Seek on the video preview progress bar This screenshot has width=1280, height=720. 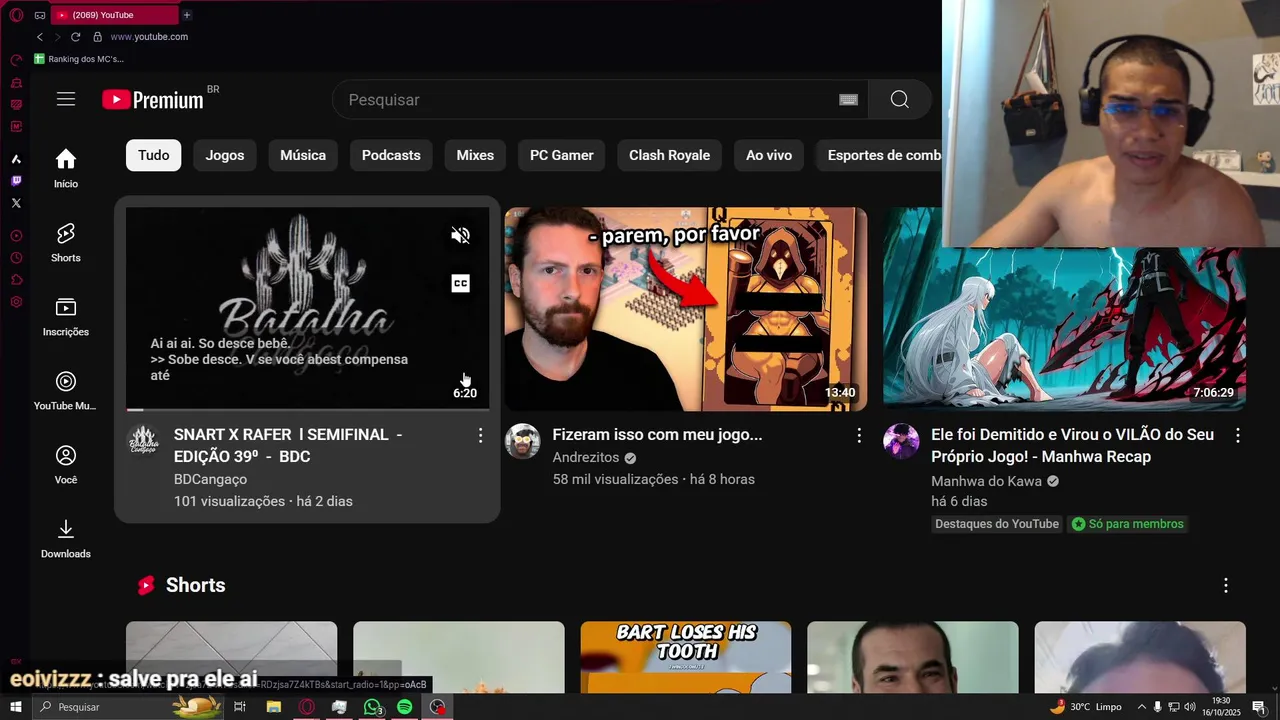coord(308,409)
